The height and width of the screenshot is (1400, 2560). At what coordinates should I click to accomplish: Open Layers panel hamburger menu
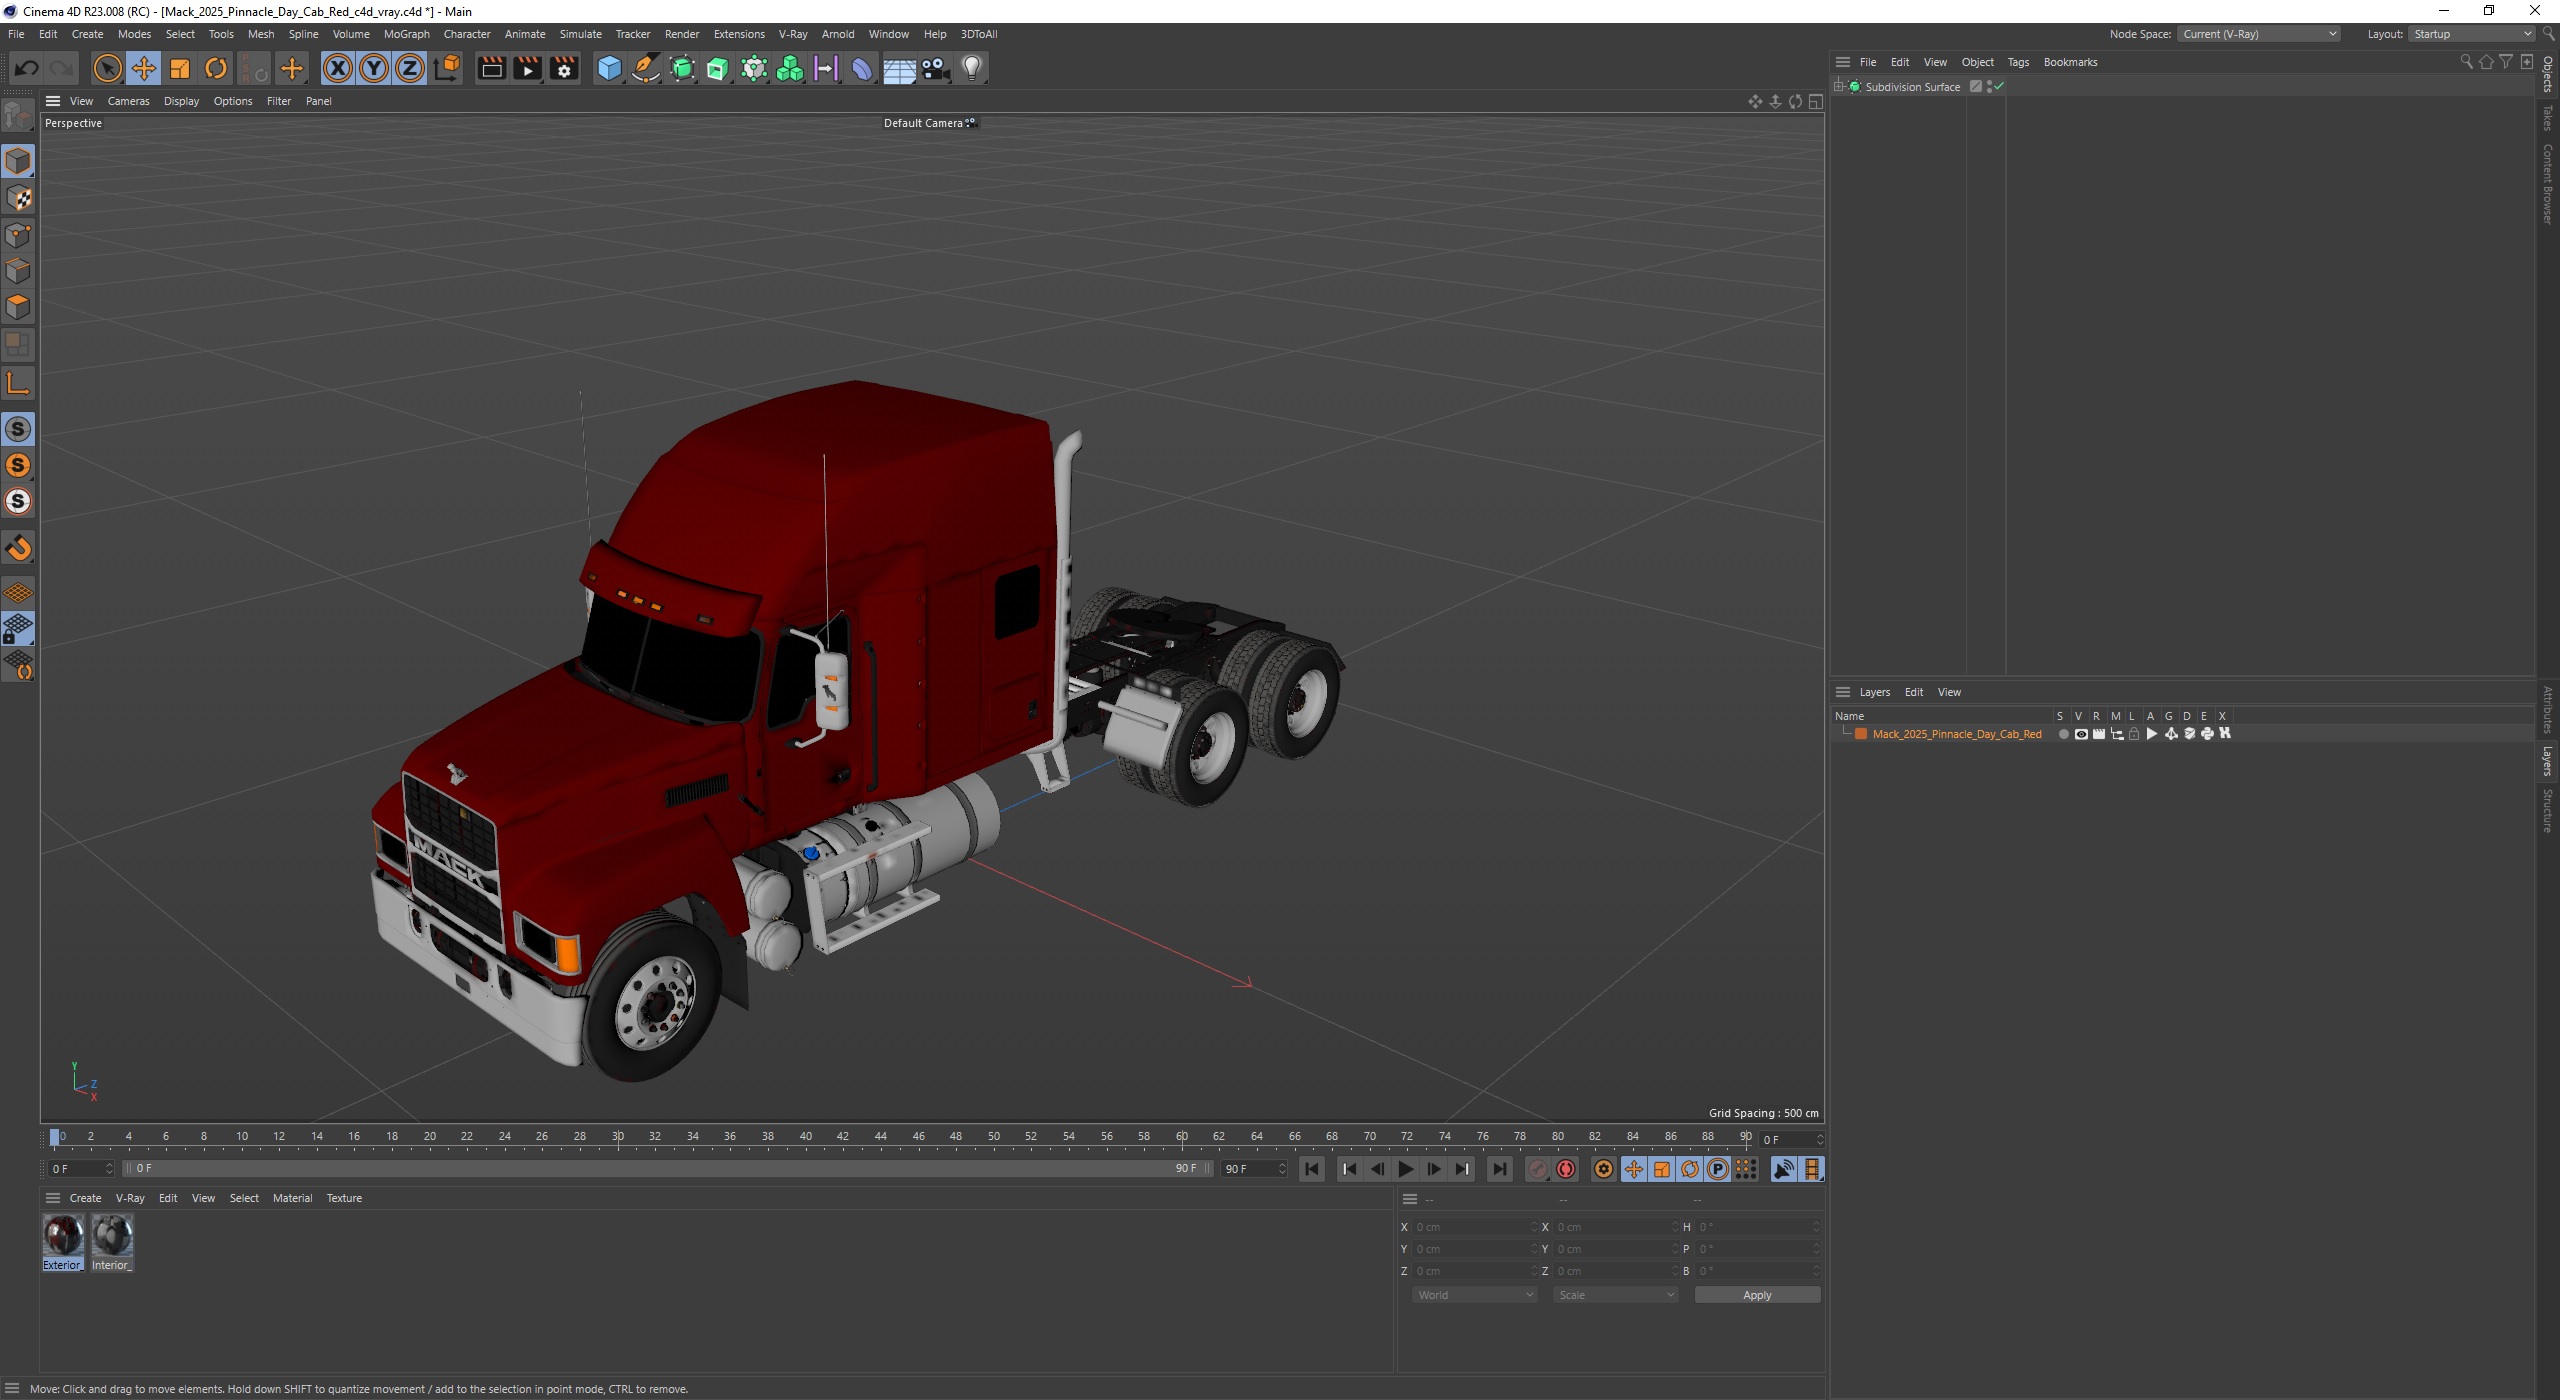coord(1843,692)
